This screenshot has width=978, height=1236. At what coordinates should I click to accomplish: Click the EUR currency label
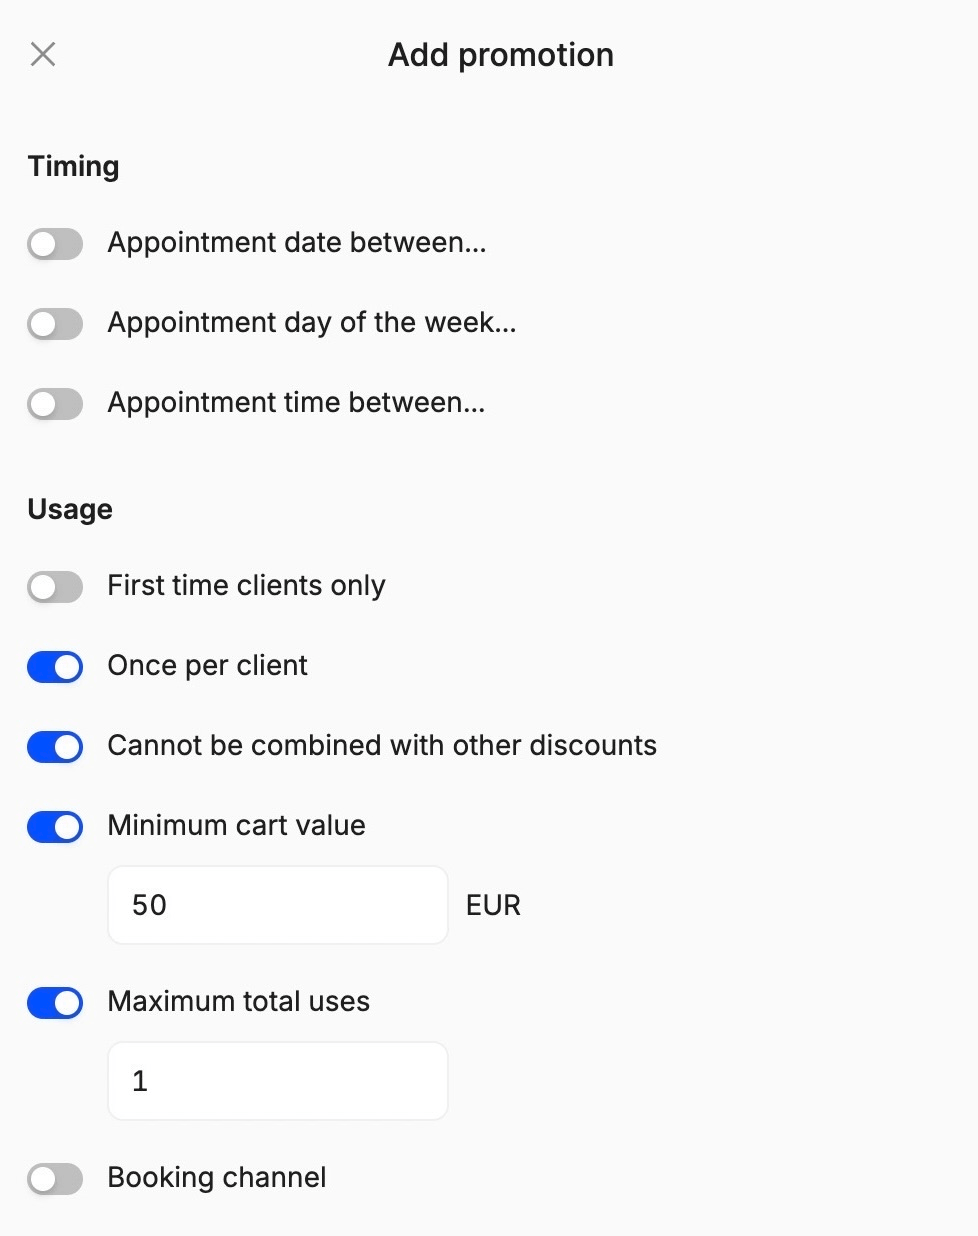(x=493, y=905)
